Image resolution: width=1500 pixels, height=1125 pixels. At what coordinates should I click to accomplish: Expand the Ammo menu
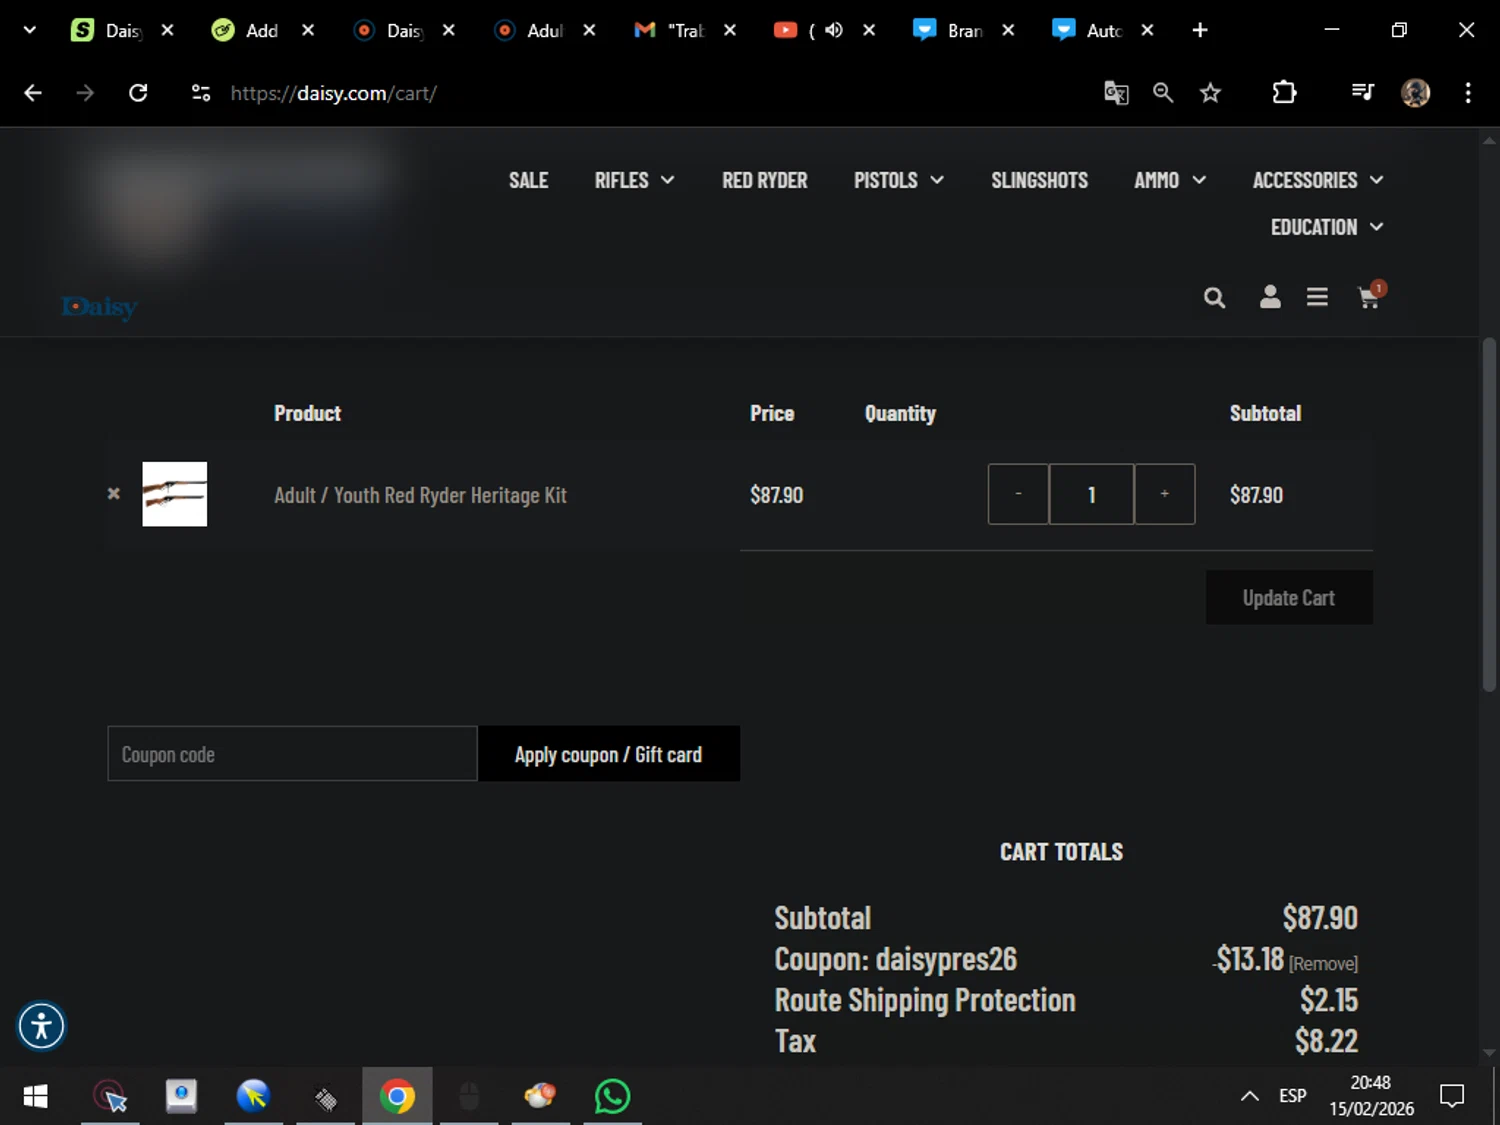click(x=1169, y=180)
